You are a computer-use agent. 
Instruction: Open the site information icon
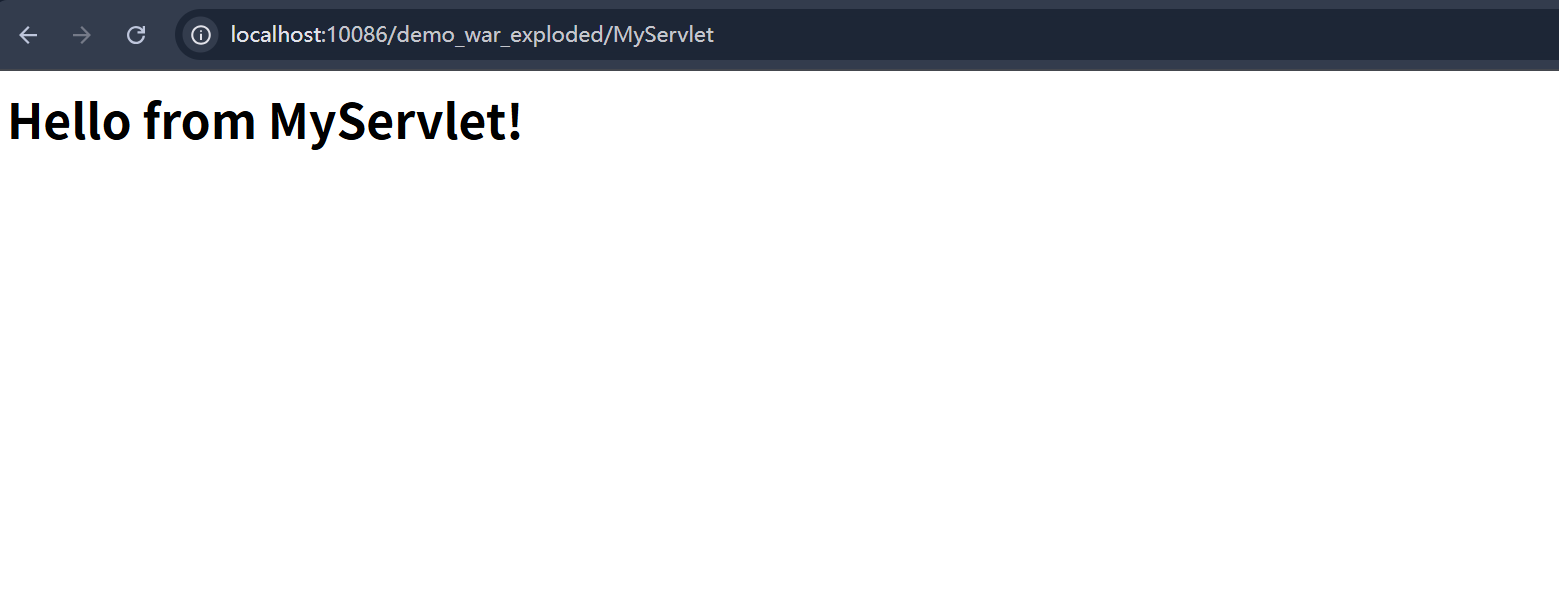pos(201,35)
